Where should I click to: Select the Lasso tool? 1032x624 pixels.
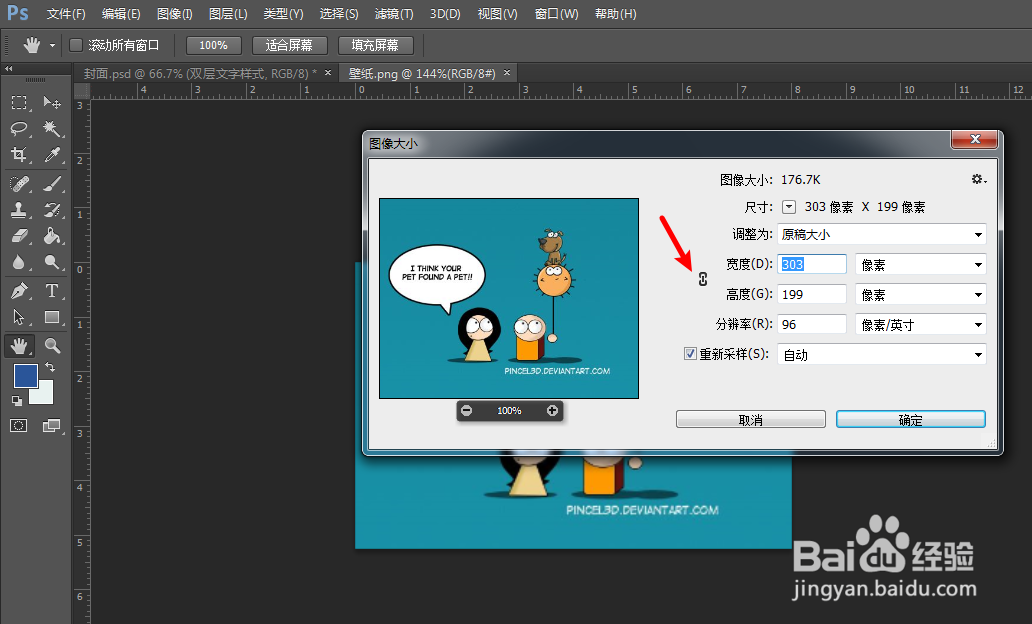coord(19,128)
